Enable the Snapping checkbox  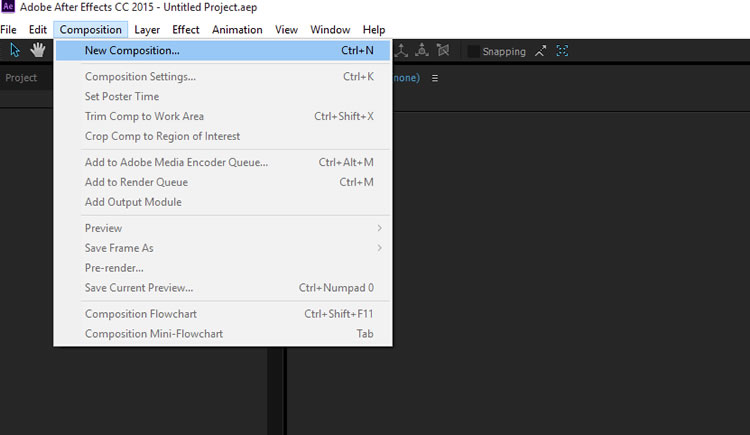point(473,51)
